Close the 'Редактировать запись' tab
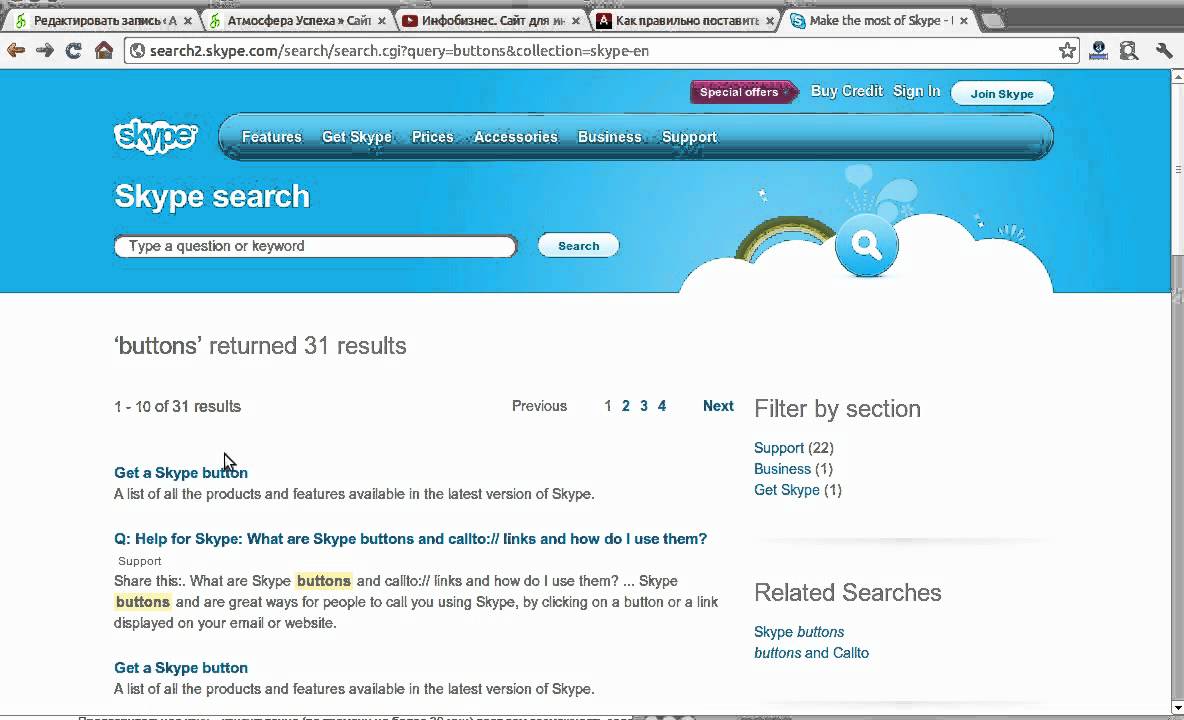 click(x=188, y=21)
